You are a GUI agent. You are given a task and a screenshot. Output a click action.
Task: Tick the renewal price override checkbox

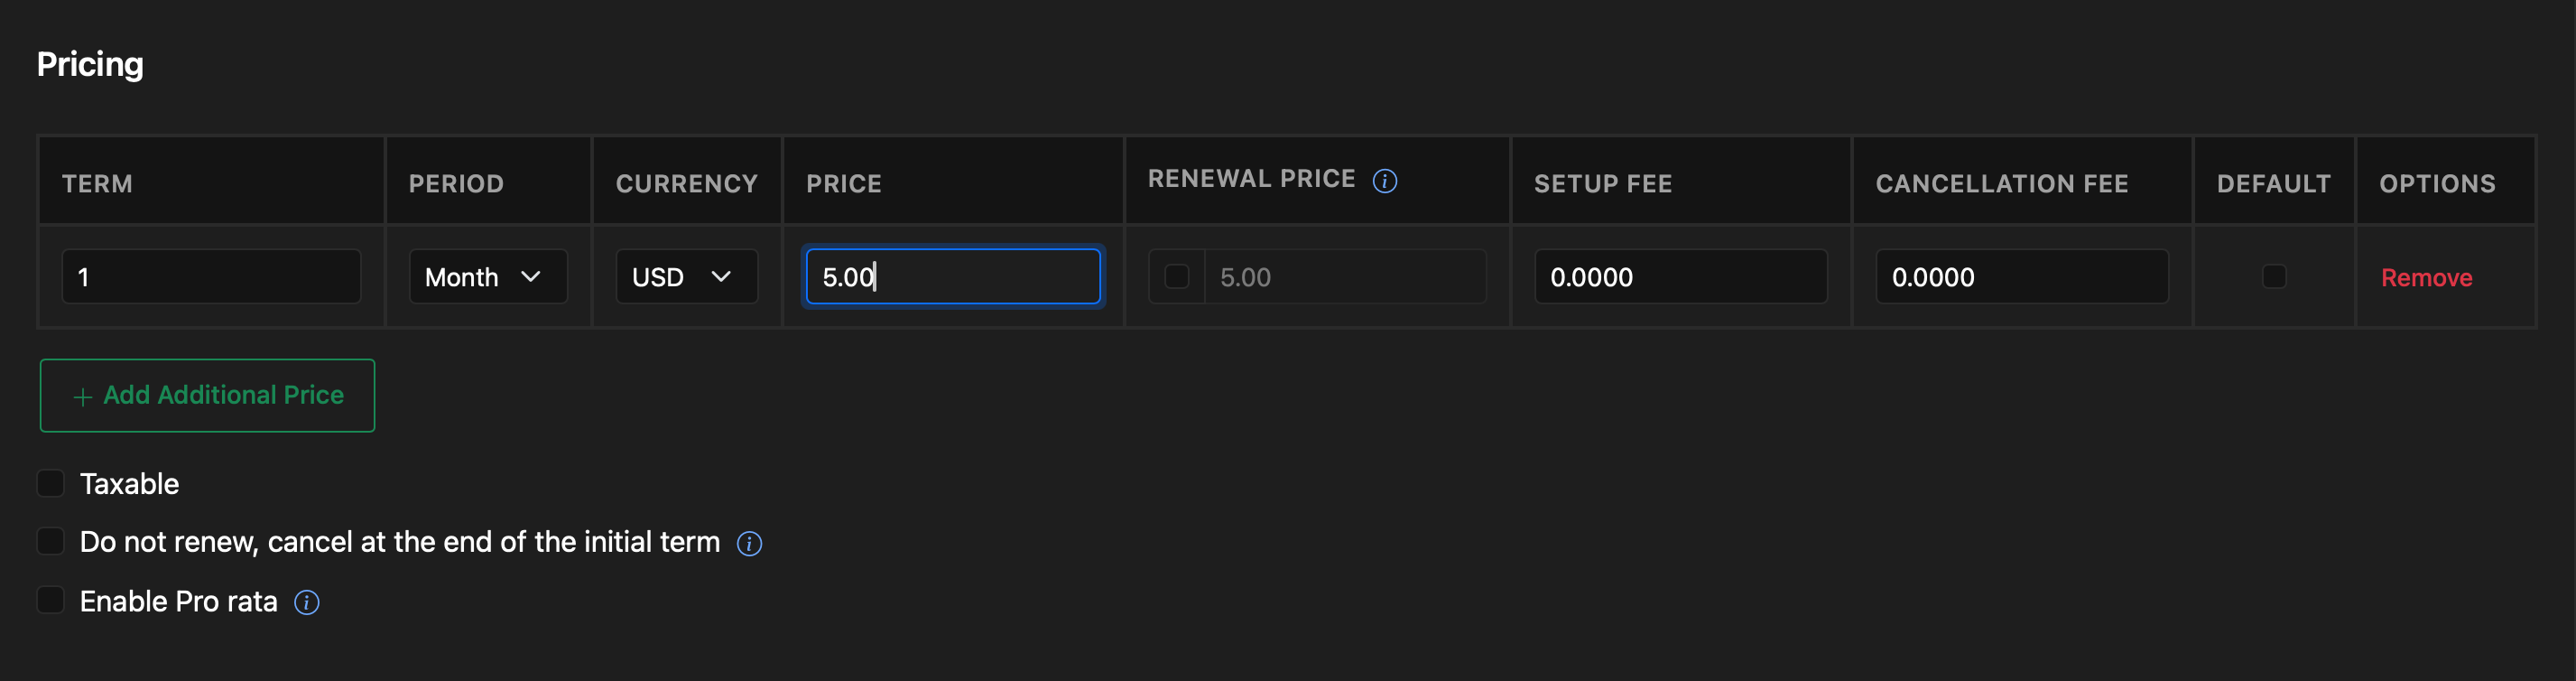pyautogui.click(x=1177, y=276)
